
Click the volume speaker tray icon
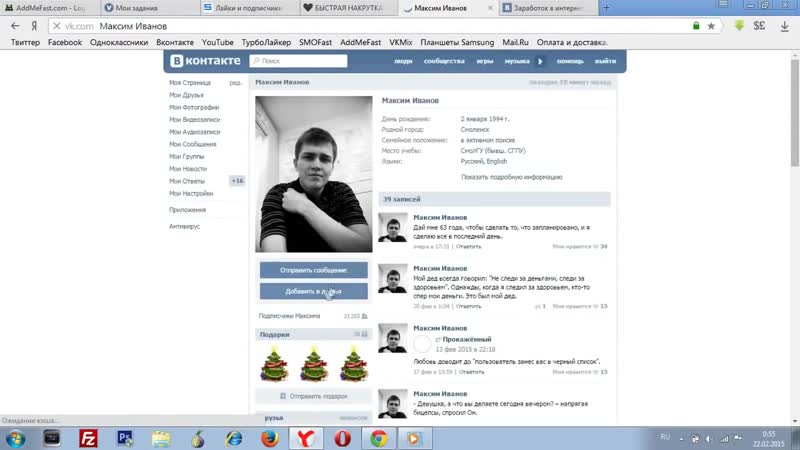pyautogui.click(x=709, y=438)
